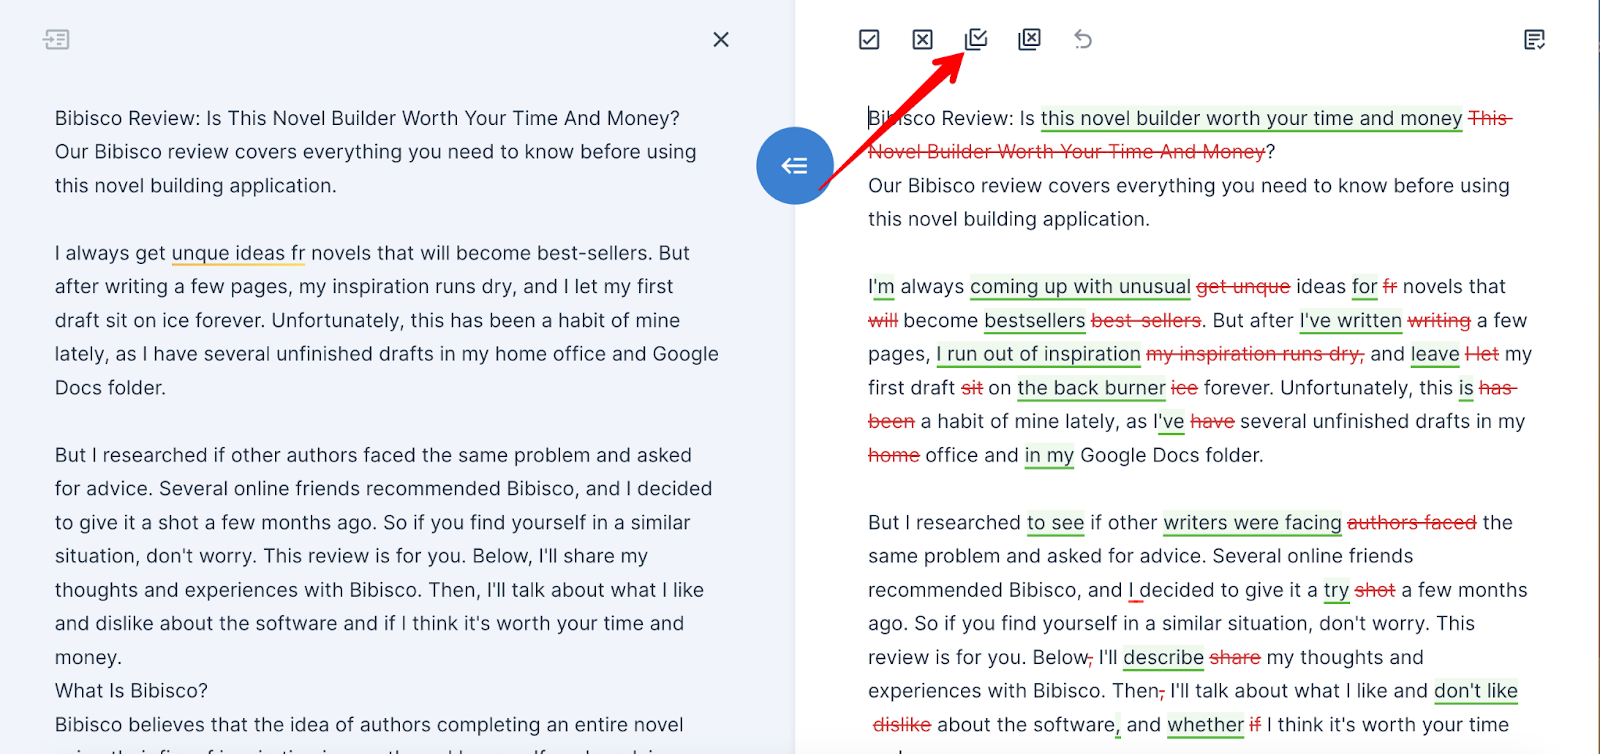Click inserted phrase 'the back burner'
1600x754 pixels.
pos(1091,388)
